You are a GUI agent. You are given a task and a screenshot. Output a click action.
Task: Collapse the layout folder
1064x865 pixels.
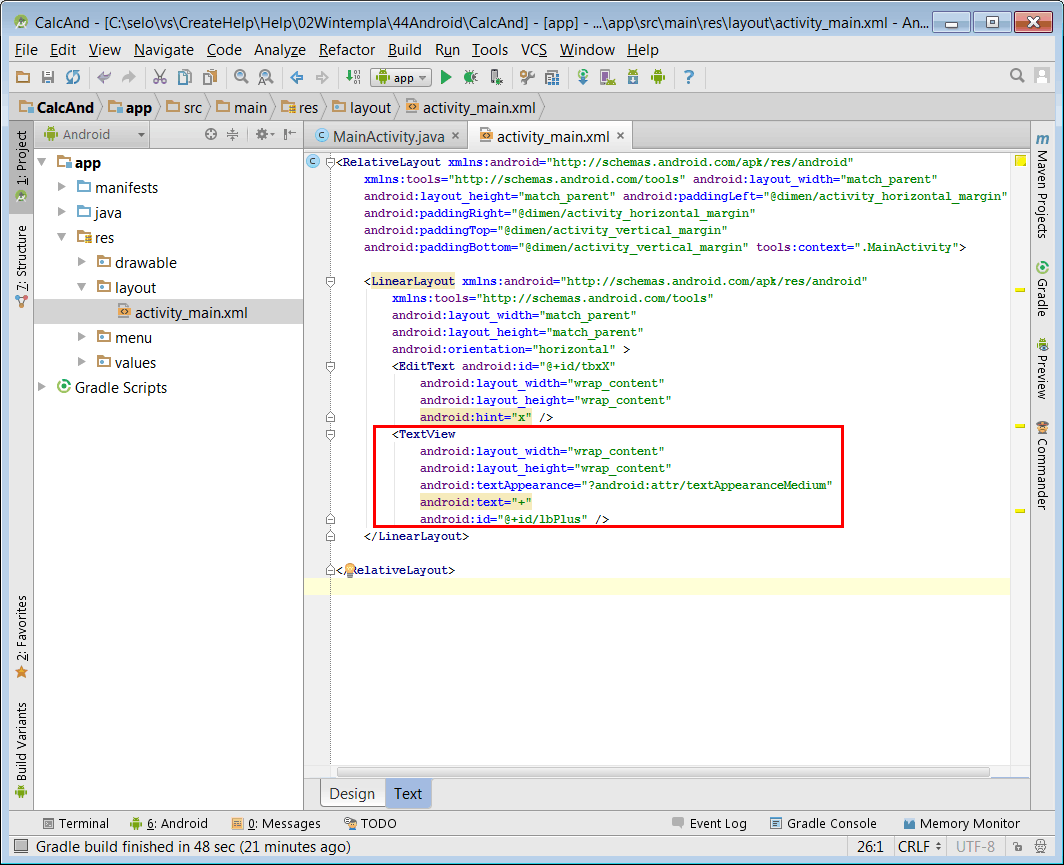(81, 287)
